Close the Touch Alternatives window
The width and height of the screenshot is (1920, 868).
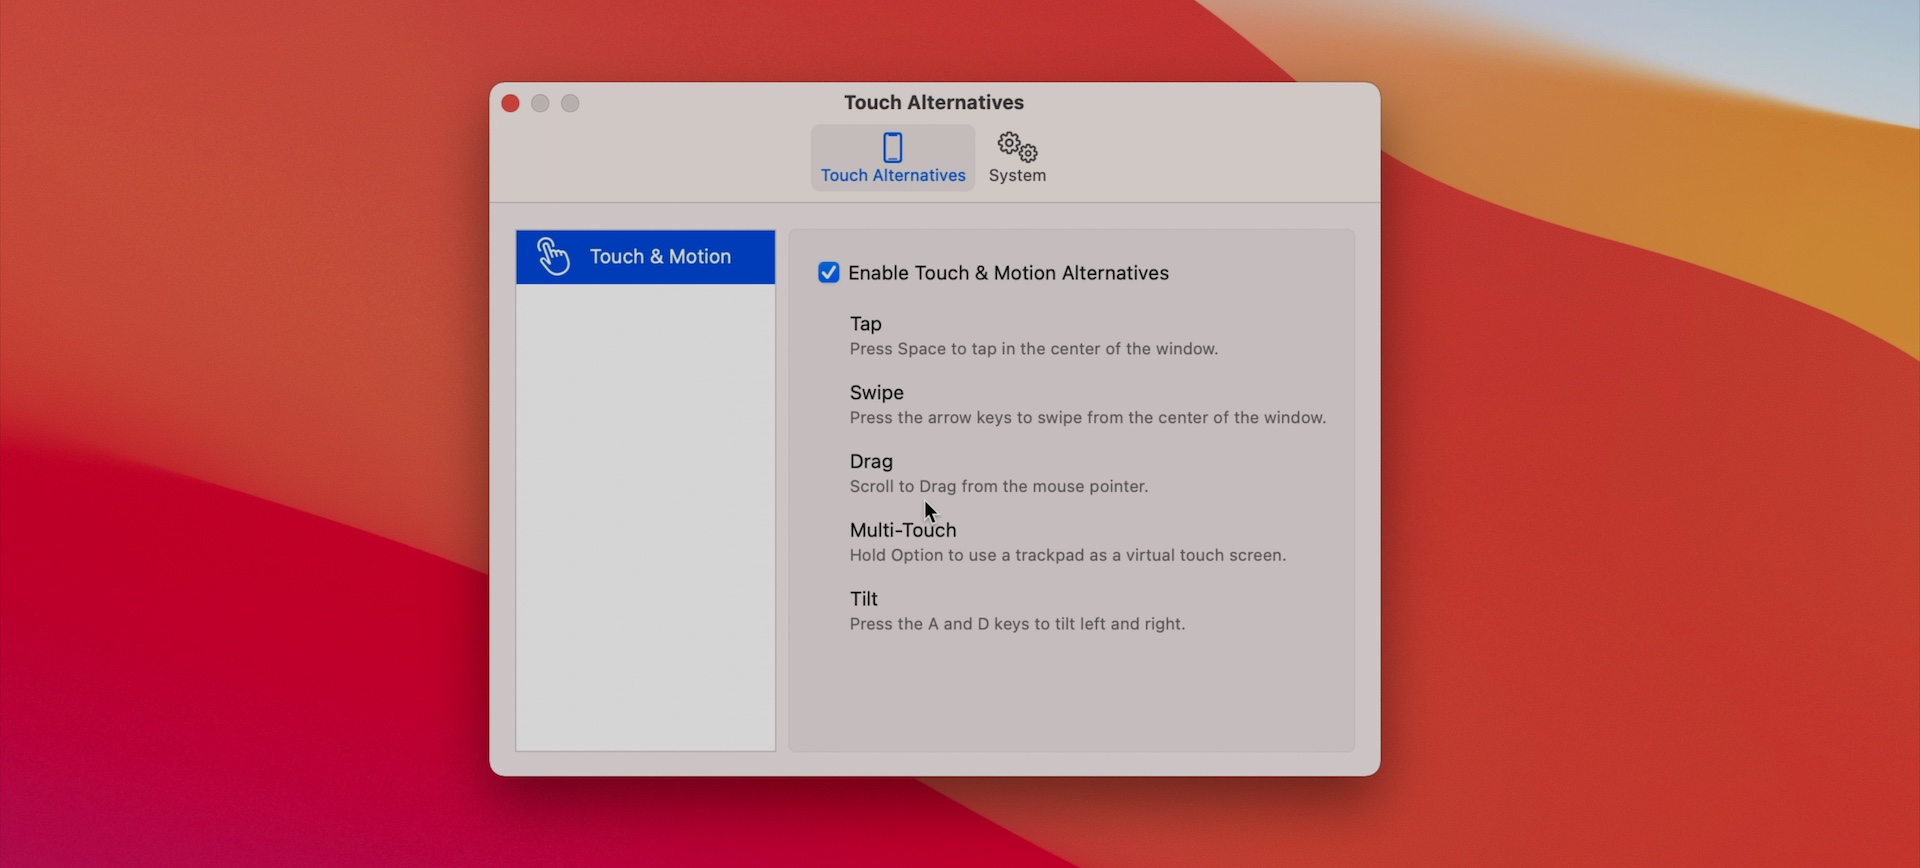(x=510, y=104)
